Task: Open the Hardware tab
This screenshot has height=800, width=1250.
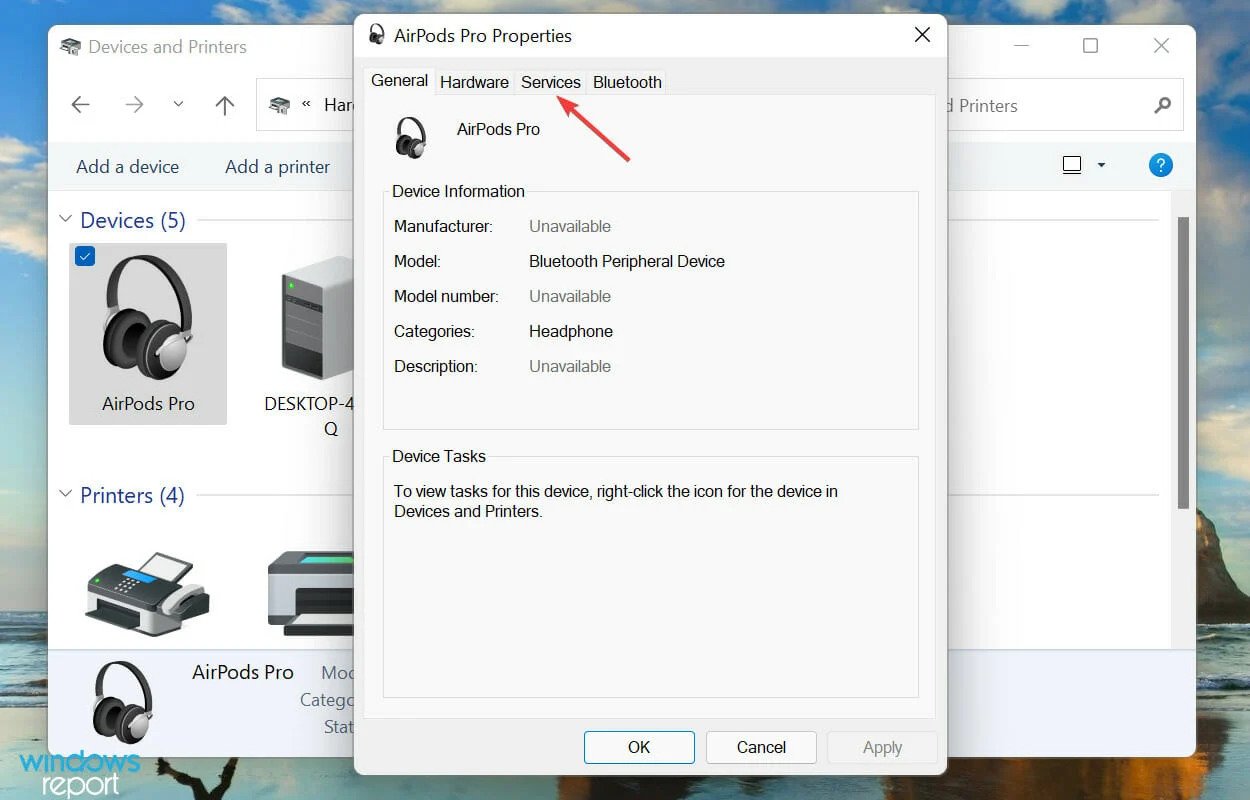Action: (x=474, y=82)
